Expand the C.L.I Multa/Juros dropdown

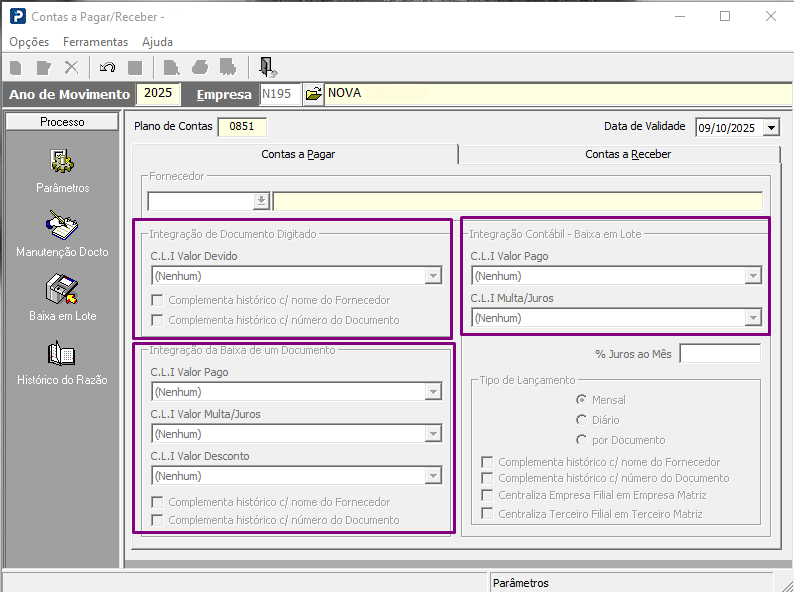752,318
